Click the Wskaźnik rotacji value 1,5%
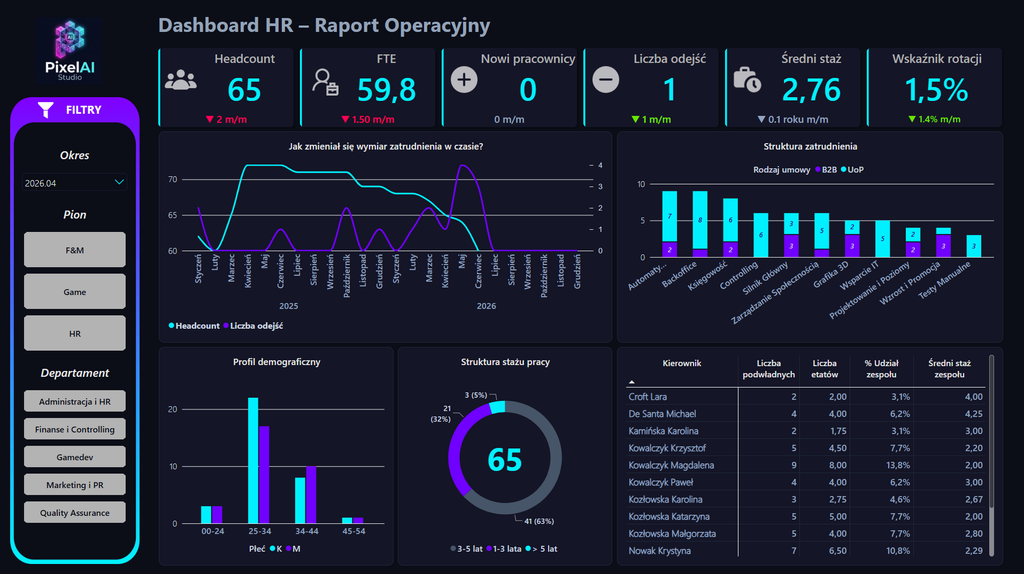This screenshot has width=1024, height=574. [x=936, y=89]
